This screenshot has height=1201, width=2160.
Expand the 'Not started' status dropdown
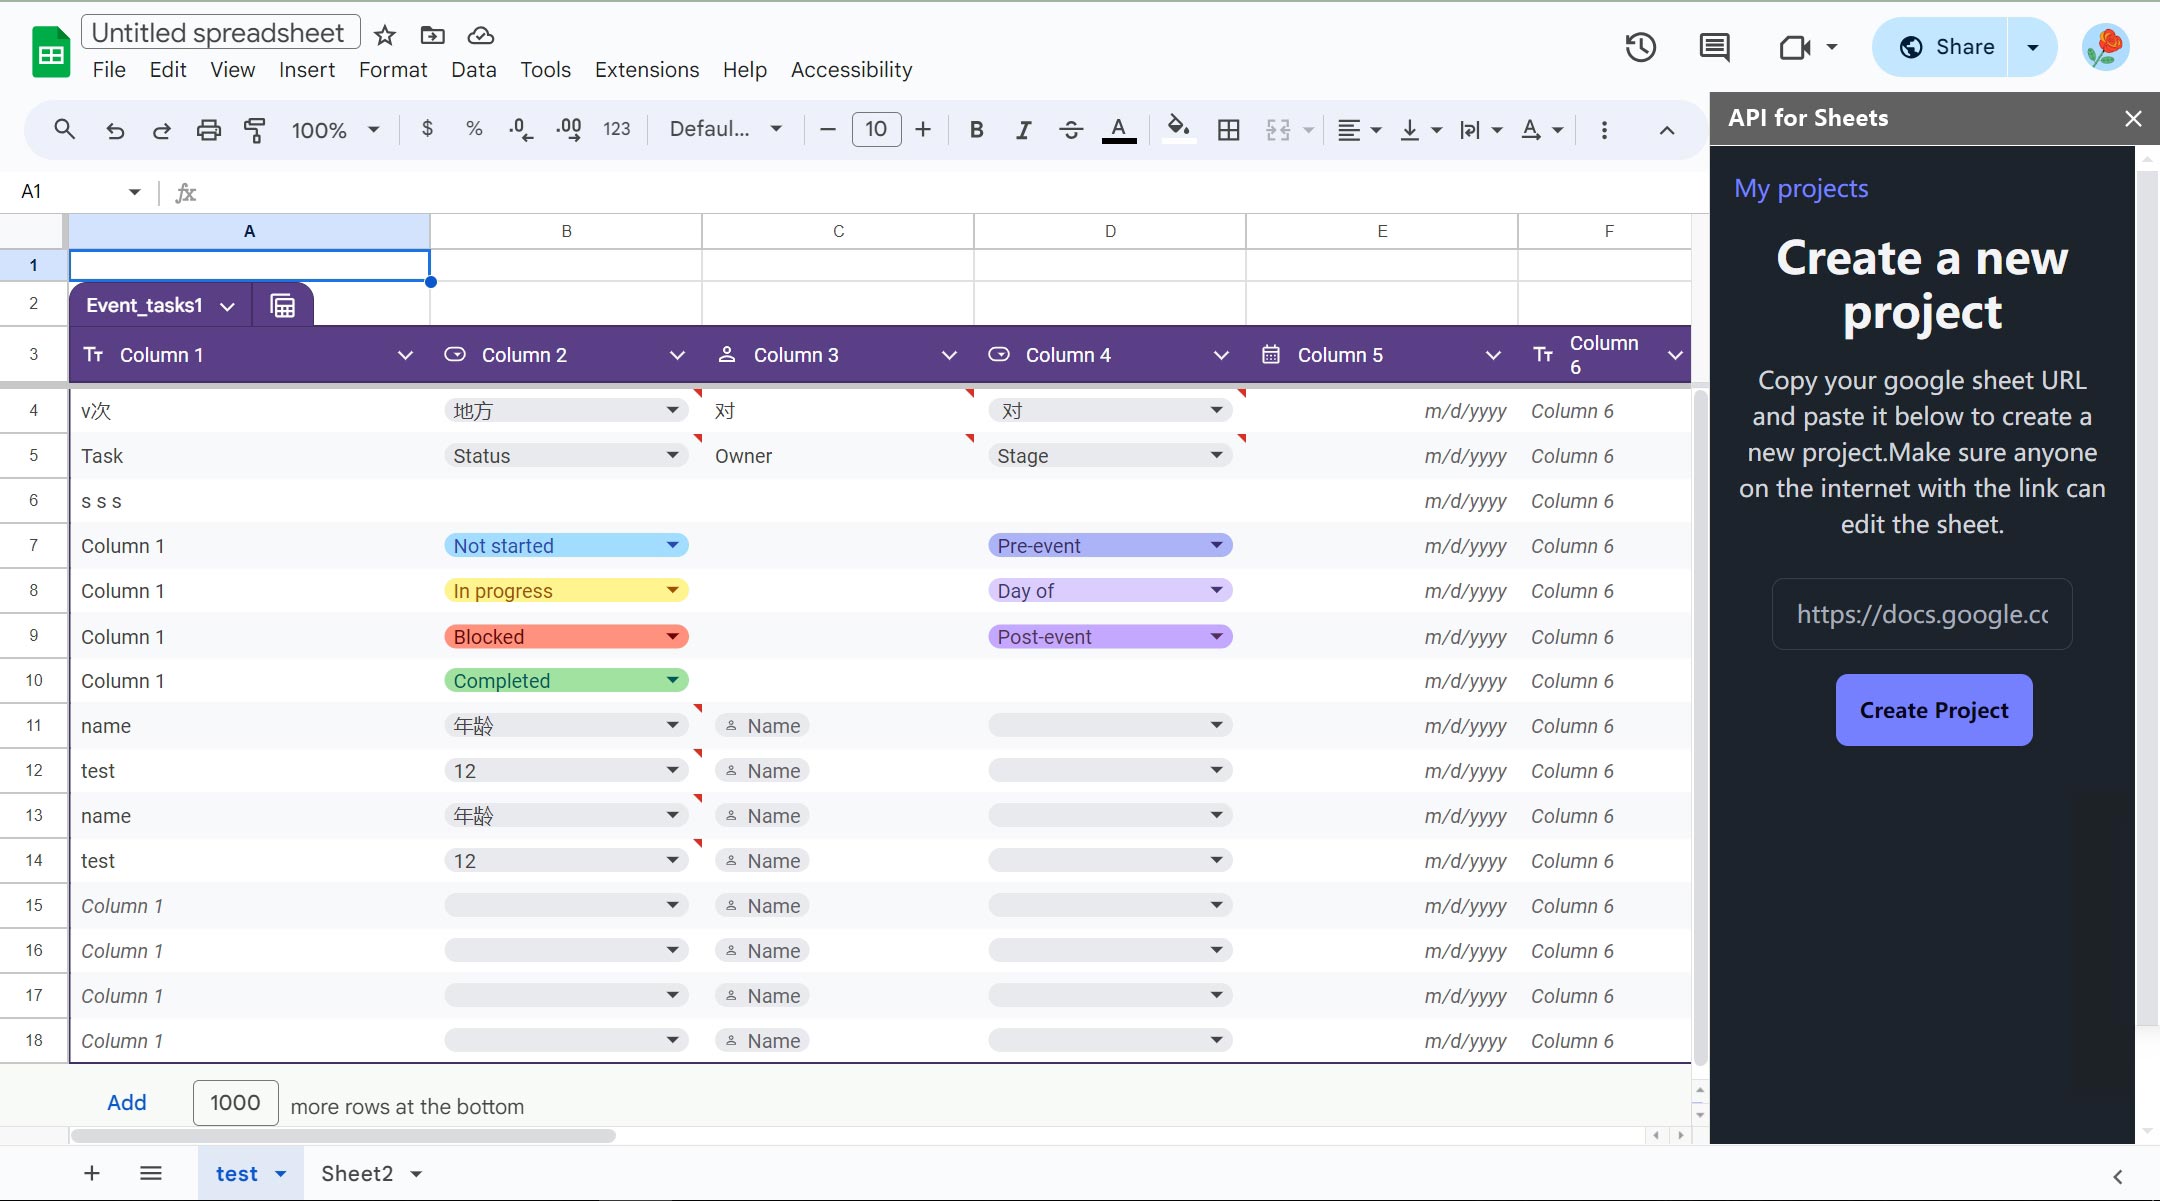click(x=673, y=545)
